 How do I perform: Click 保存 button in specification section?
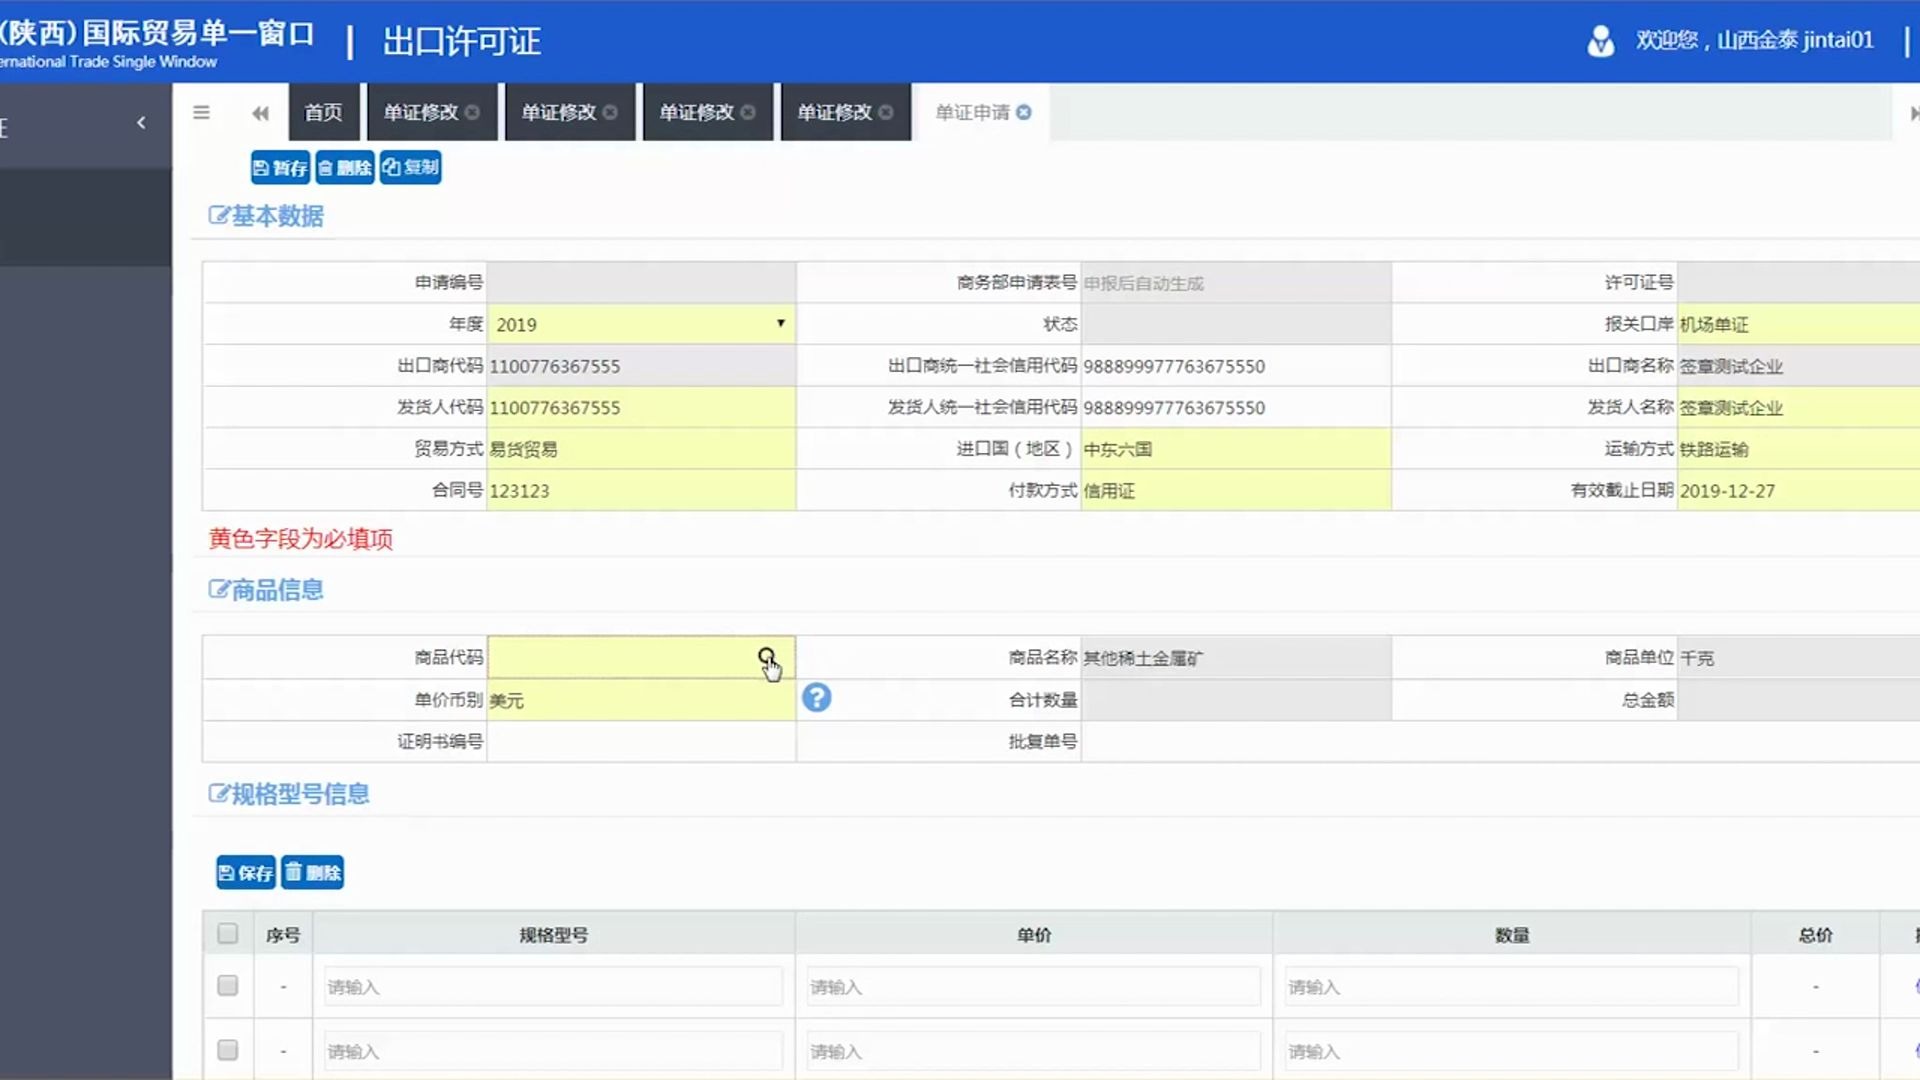(x=245, y=872)
